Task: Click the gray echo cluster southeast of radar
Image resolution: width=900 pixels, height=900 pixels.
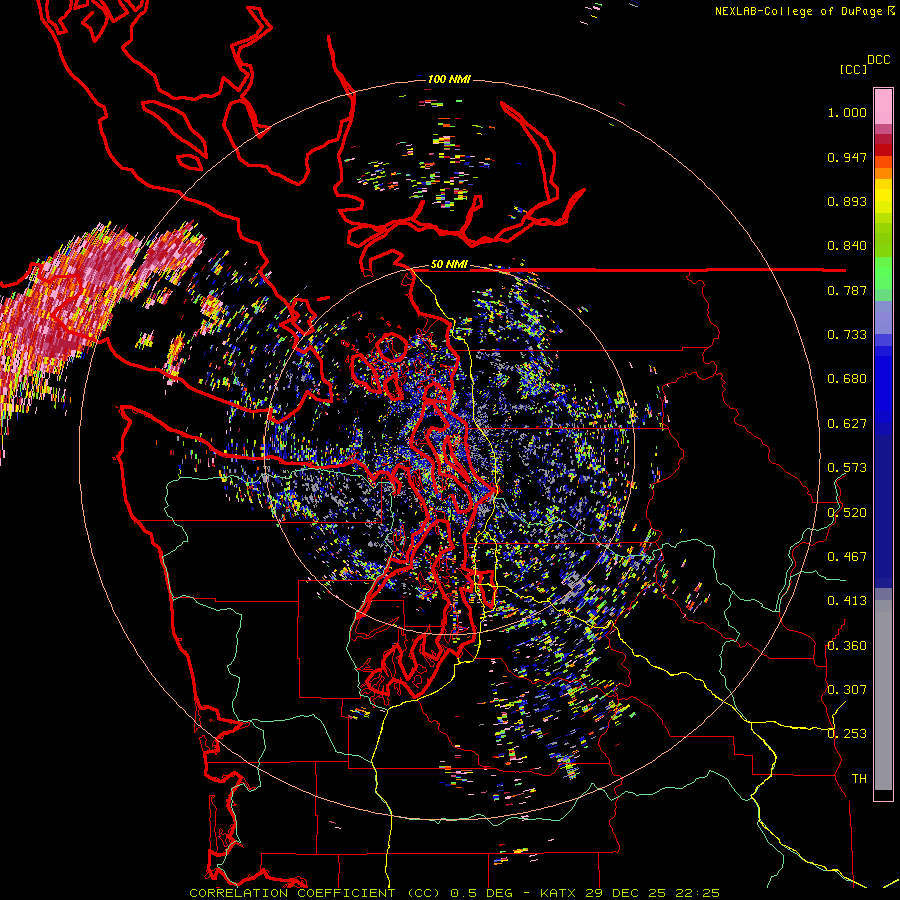Action: coord(574,588)
